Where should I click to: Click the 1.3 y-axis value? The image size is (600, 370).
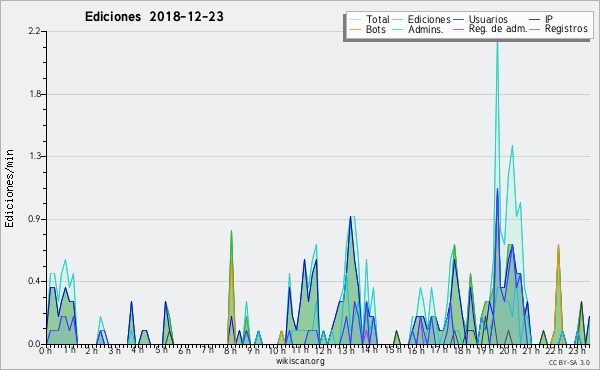pos(35,156)
